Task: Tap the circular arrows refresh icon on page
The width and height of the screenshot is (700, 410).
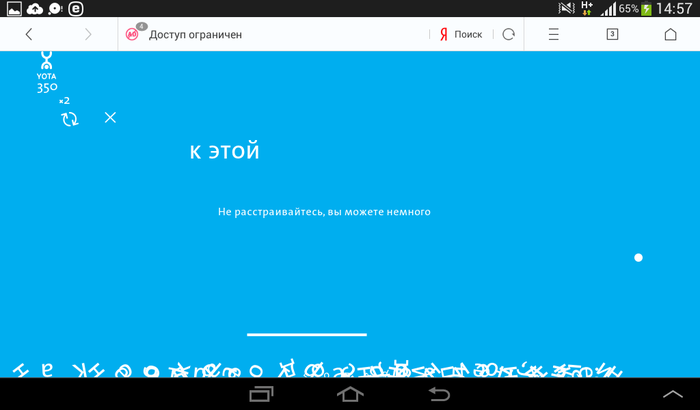Action: point(69,119)
